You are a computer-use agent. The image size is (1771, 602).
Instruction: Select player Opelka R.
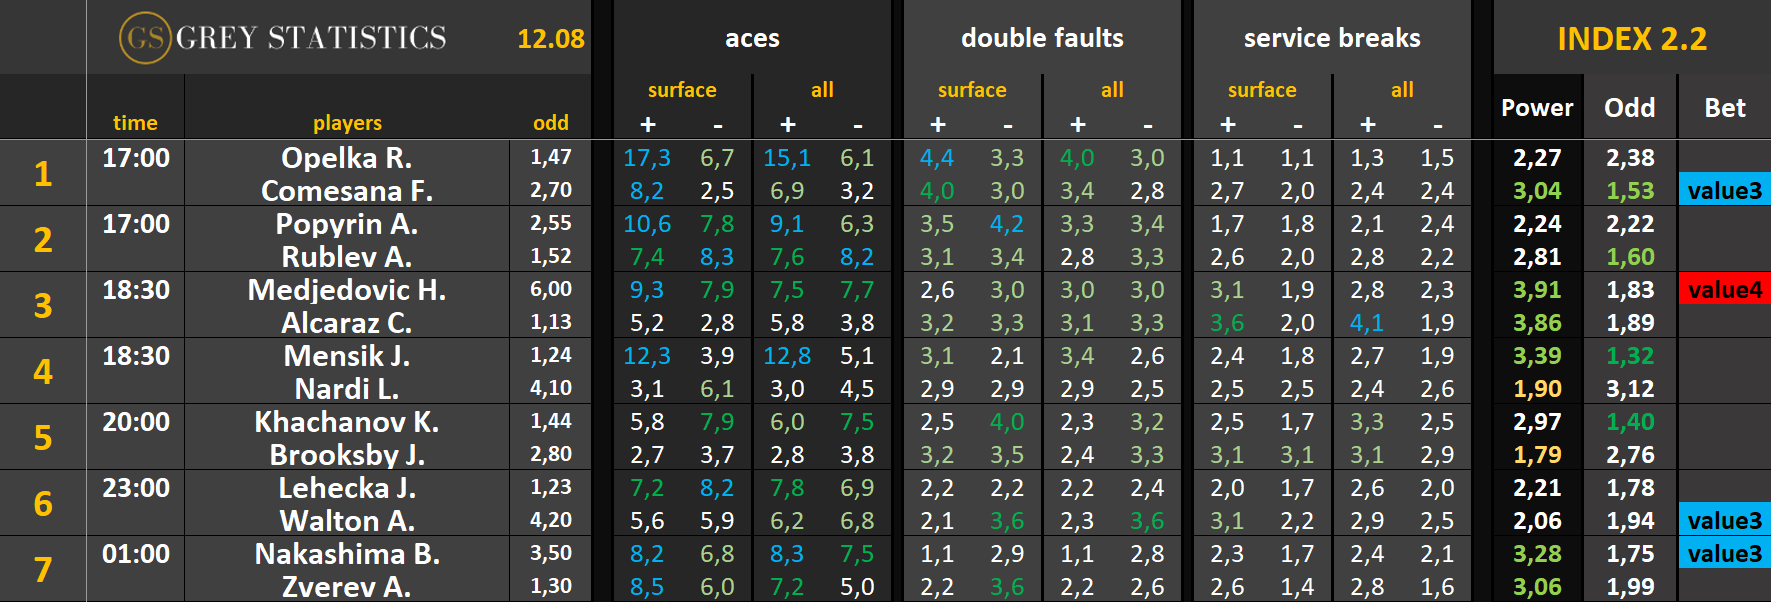coord(347,158)
